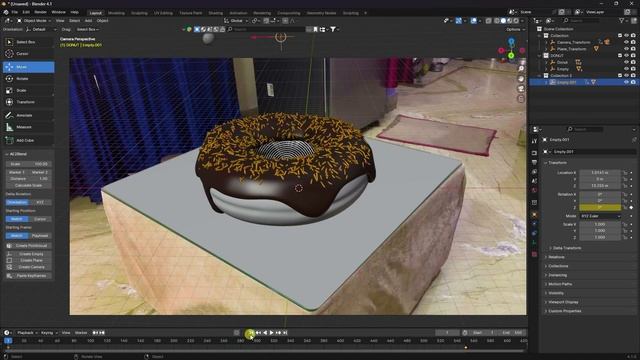The width and height of the screenshot is (640, 360).
Task: Select the Add Cube tool
Action: (28, 140)
